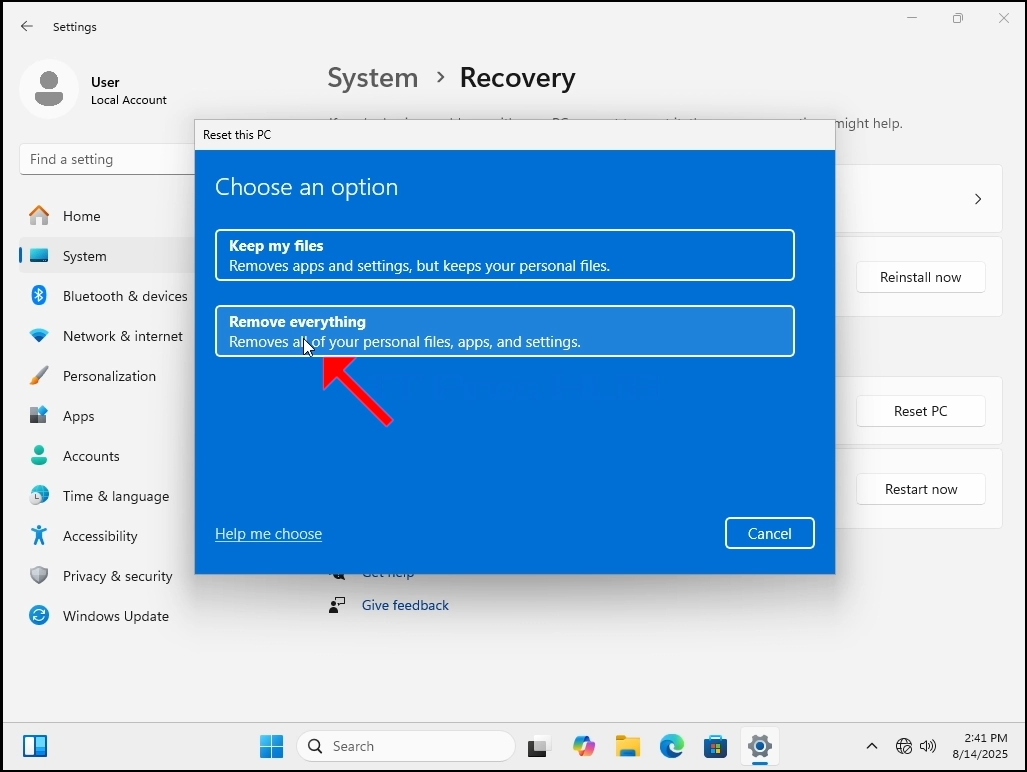Click the Reinstall now button
1027x772 pixels.
tap(920, 277)
